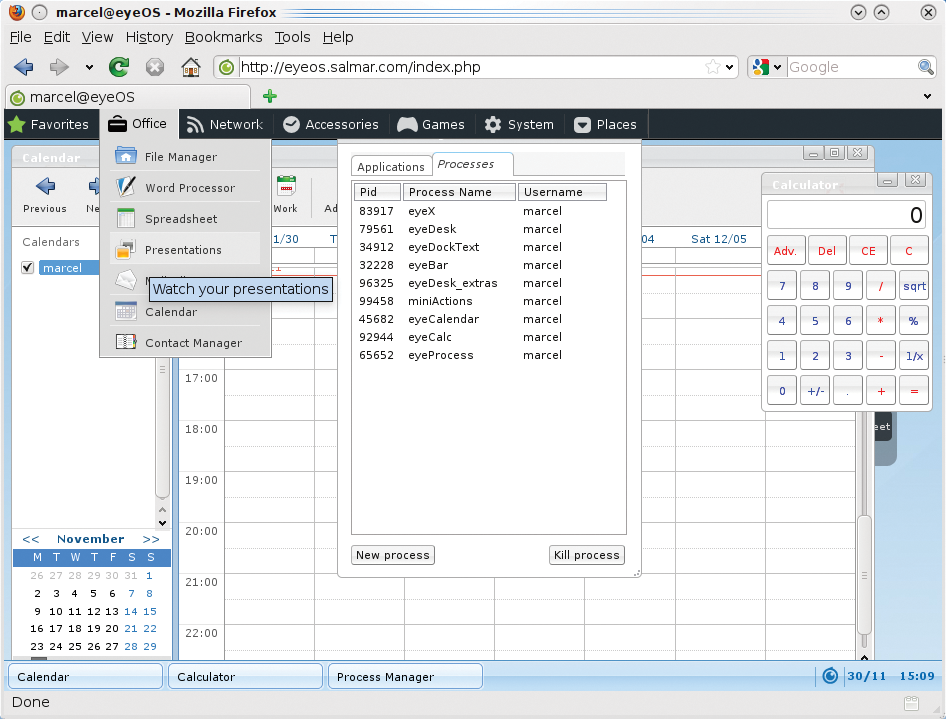
Task: Open the history dropdown next to Forward button
Action: coord(89,68)
